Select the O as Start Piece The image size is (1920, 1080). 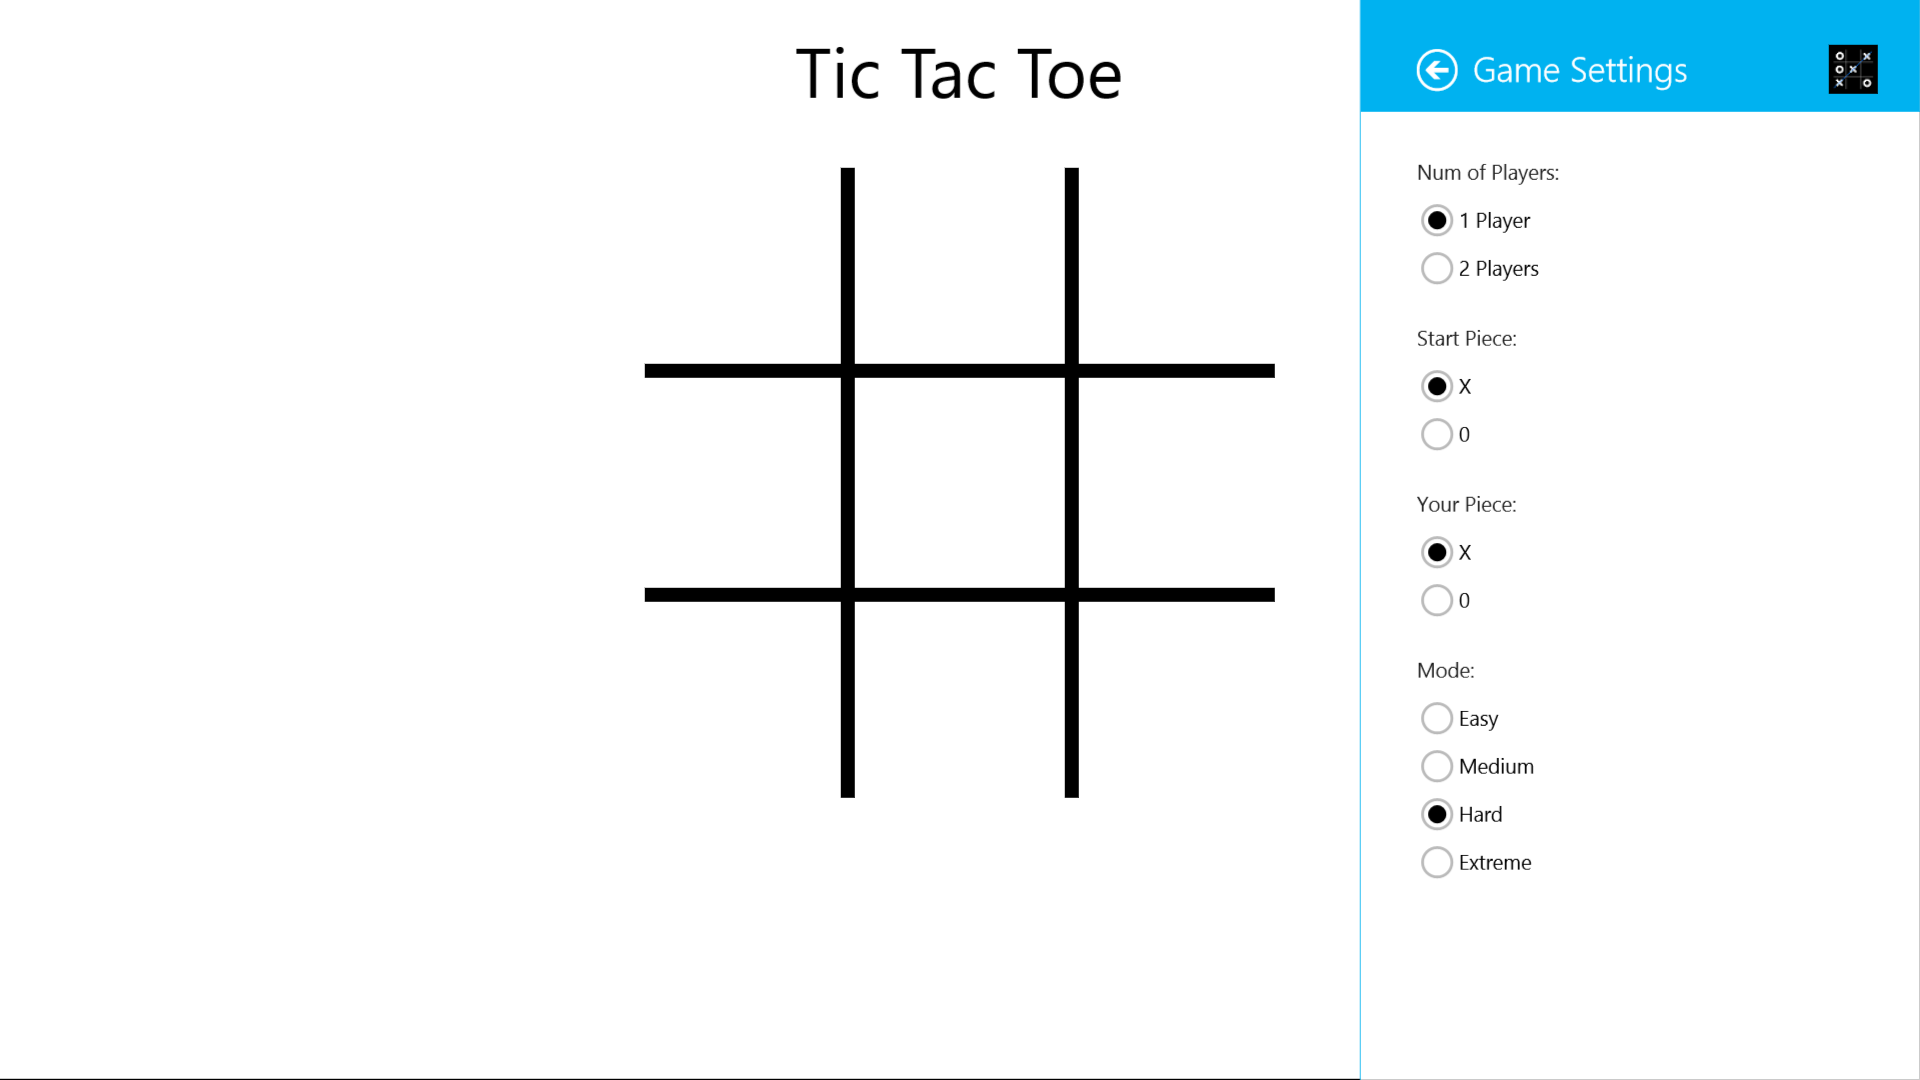coord(1435,434)
